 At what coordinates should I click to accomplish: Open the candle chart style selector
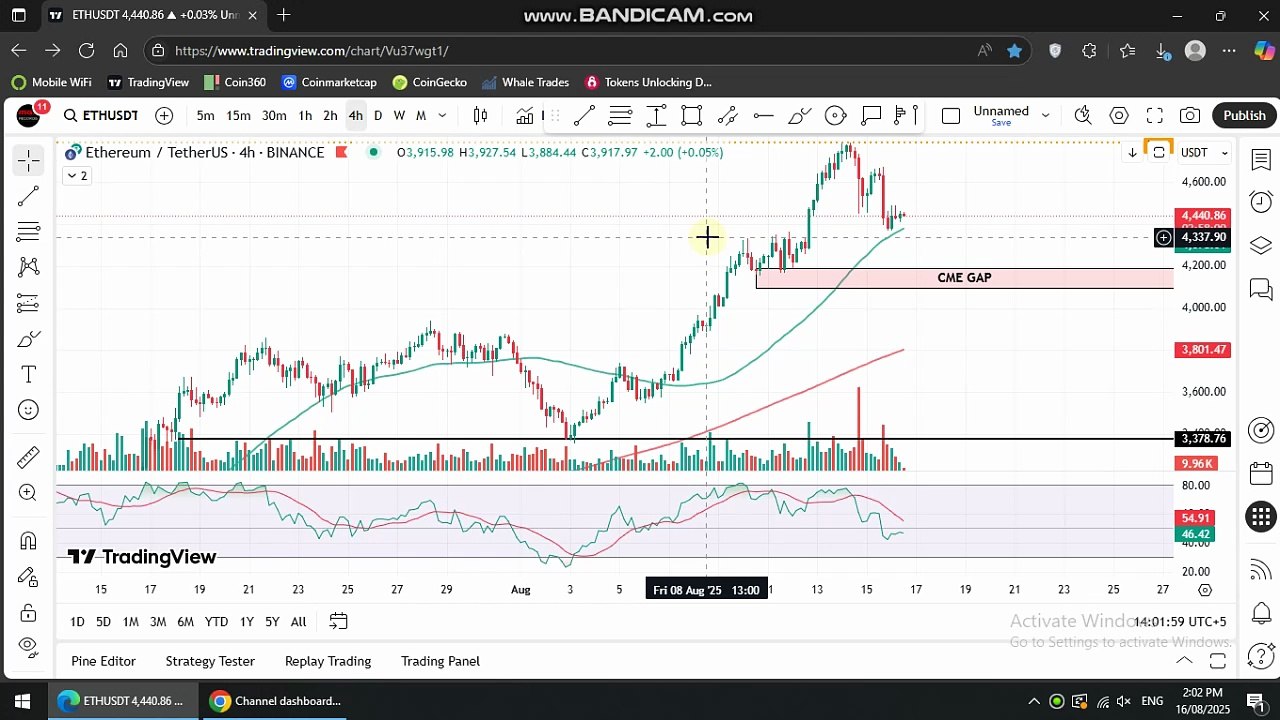[480, 116]
